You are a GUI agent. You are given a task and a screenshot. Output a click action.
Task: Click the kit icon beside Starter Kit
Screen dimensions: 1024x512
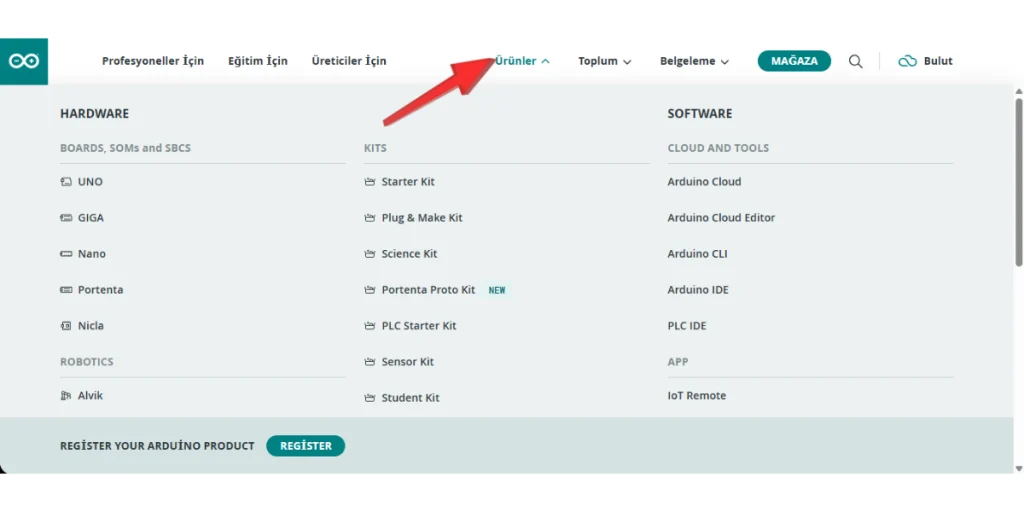pos(370,182)
